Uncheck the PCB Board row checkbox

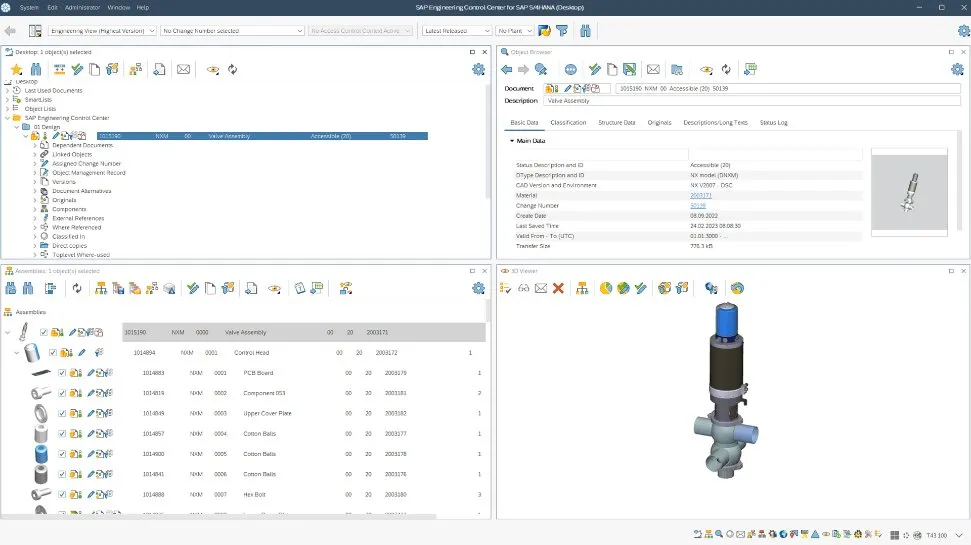62,373
